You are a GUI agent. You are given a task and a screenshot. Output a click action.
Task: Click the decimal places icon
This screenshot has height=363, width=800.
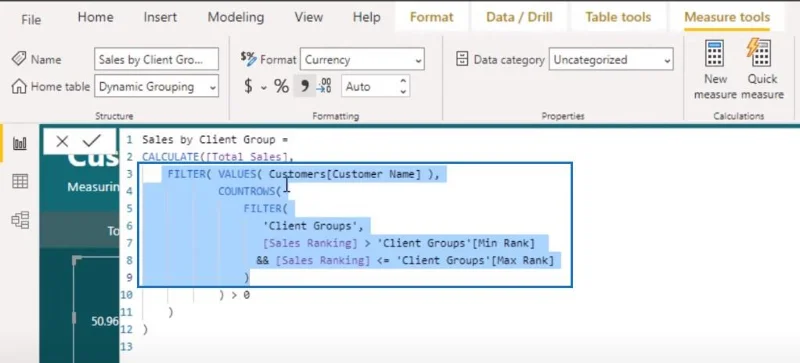point(324,86)
